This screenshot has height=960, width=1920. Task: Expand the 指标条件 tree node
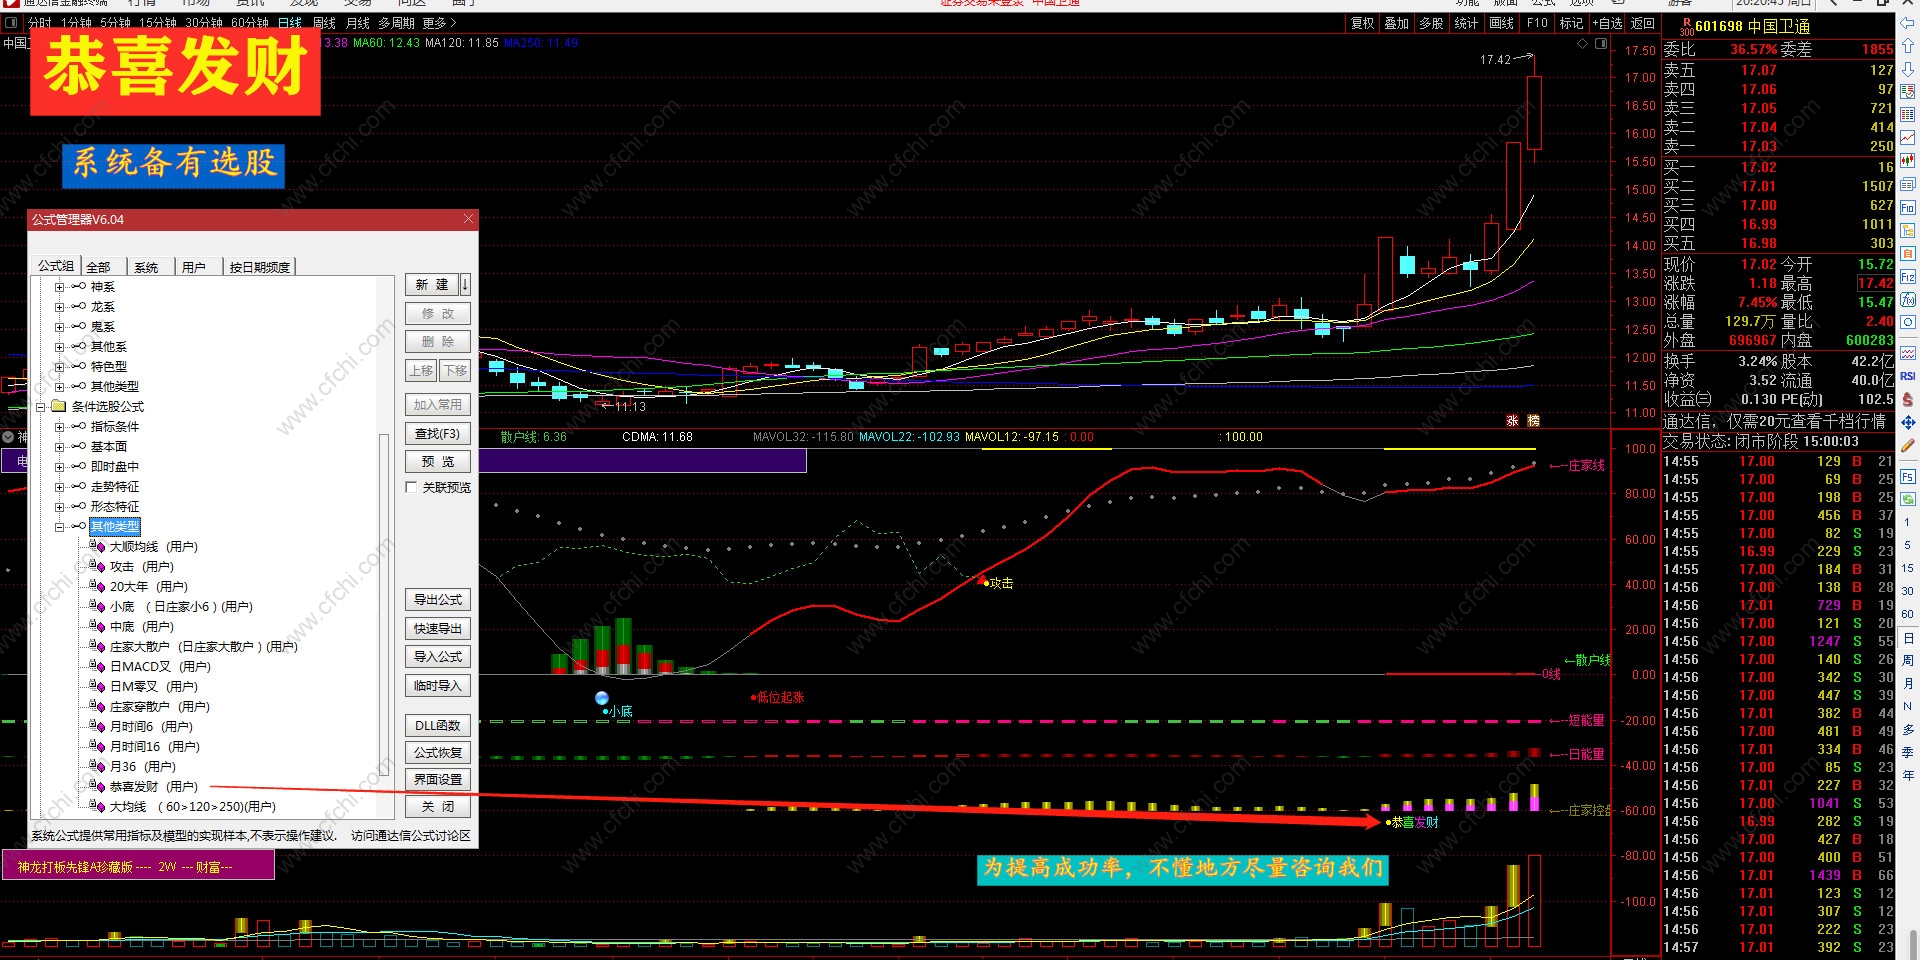(59, 427)
